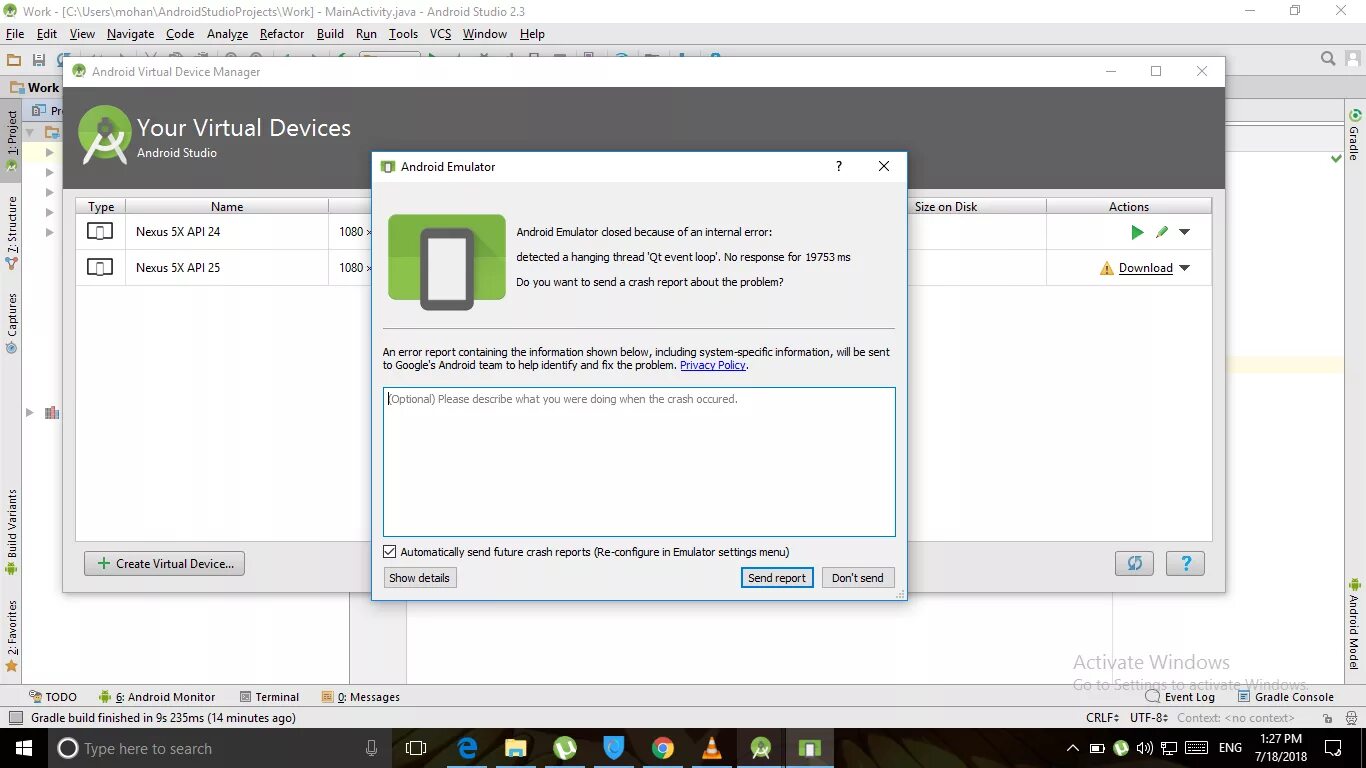The height and width of the screenshot is (768, 1366).
Task: Open the Tools menu
Action: [x=403, y=34]
